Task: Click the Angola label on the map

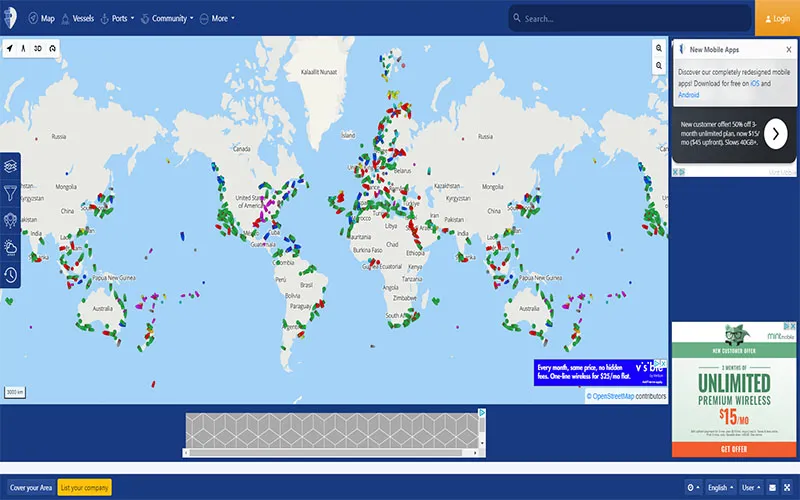Action: click(390, 288)
